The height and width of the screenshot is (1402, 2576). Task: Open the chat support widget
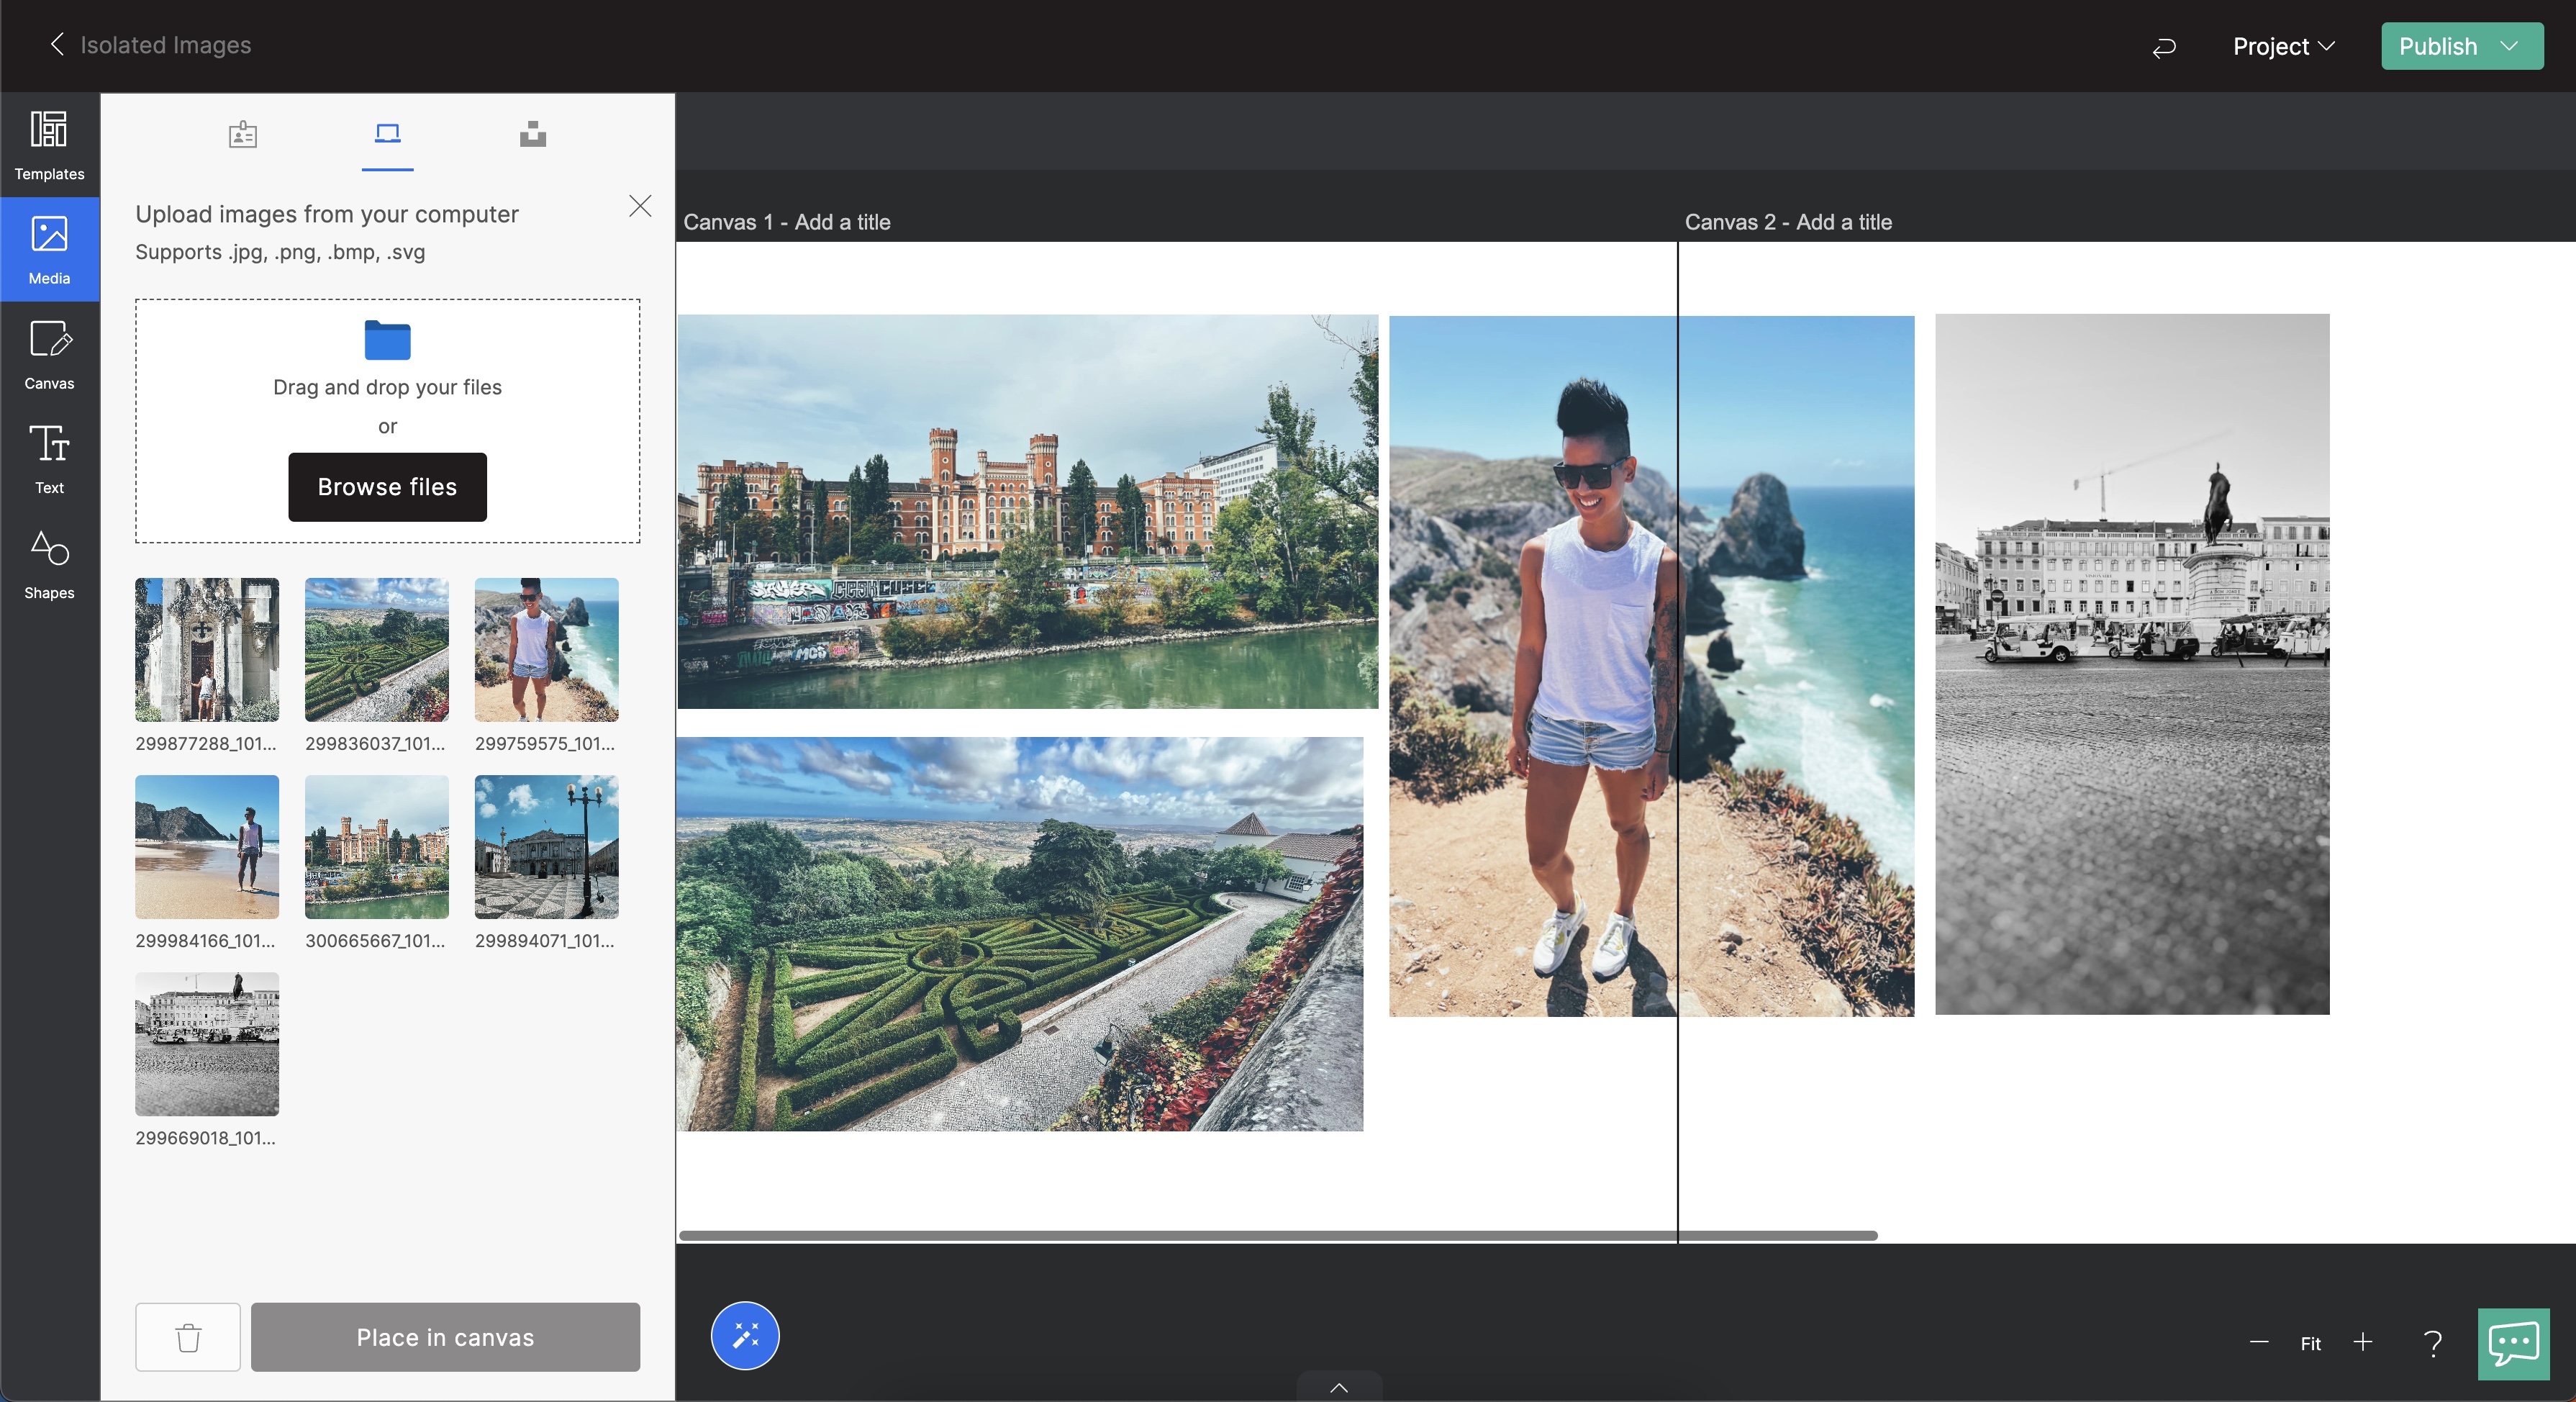(x=2513, y=1343)
